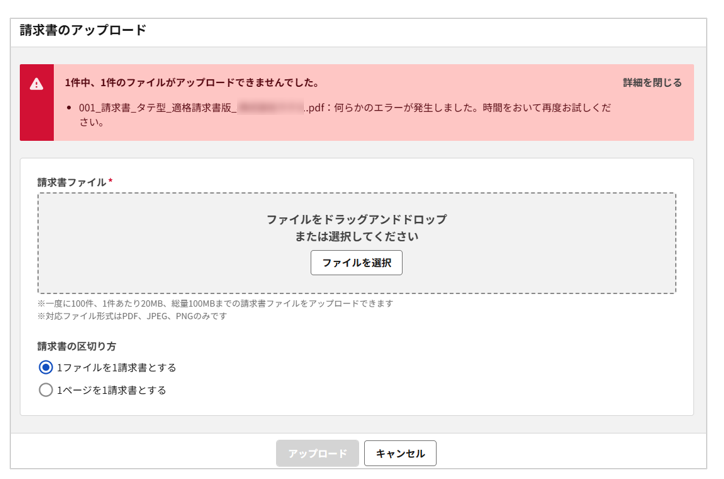
Task: Click the greyed-out アップロード button
Action: click(317, 453)
